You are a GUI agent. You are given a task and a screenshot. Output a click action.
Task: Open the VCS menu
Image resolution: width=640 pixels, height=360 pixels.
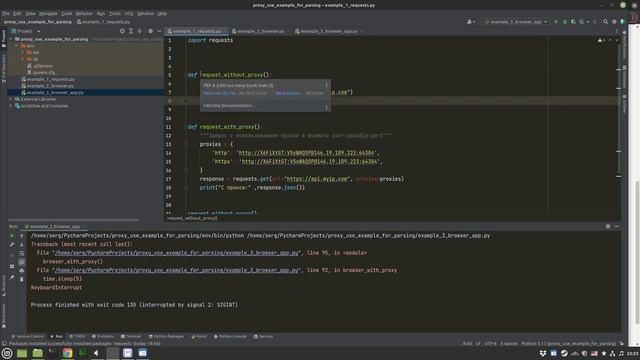pos(129,13)
